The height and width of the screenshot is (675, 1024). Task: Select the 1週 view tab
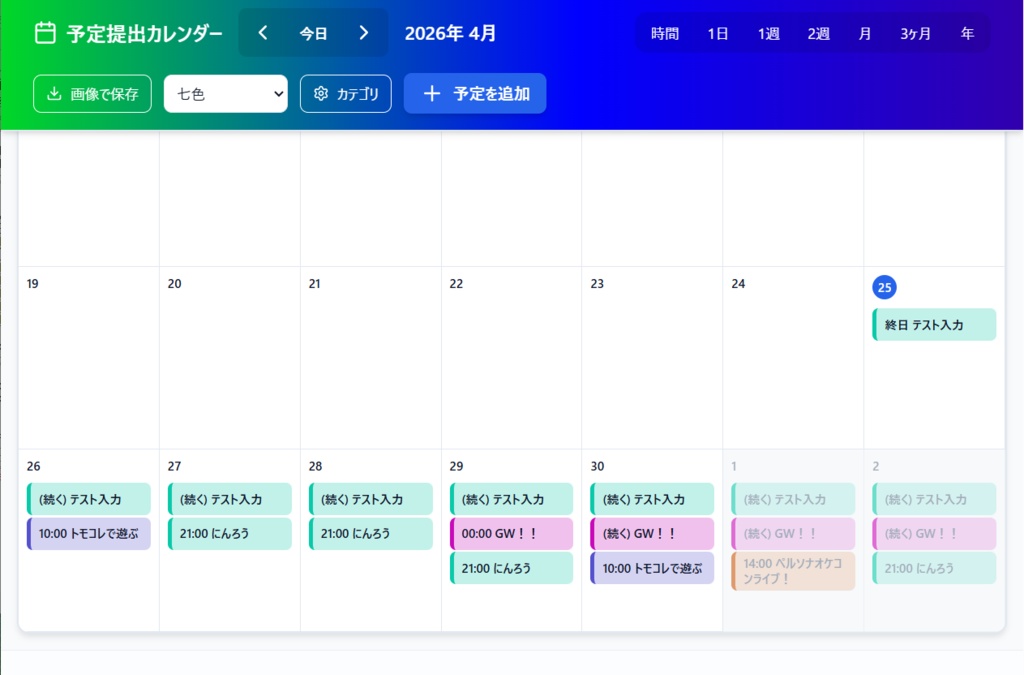point(768,34)
